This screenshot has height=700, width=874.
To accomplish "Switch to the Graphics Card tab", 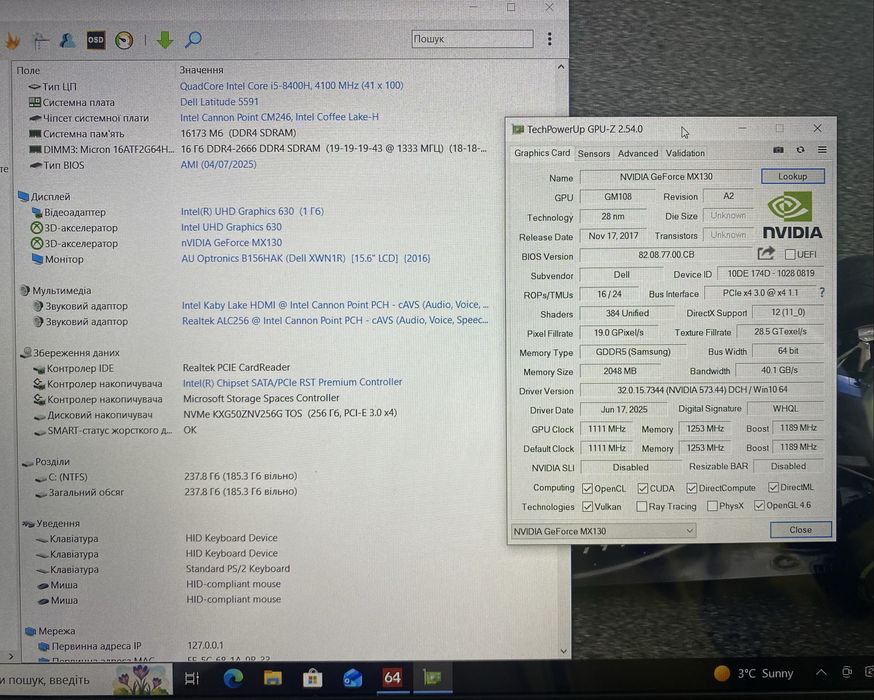I will (x=542, y=153).
